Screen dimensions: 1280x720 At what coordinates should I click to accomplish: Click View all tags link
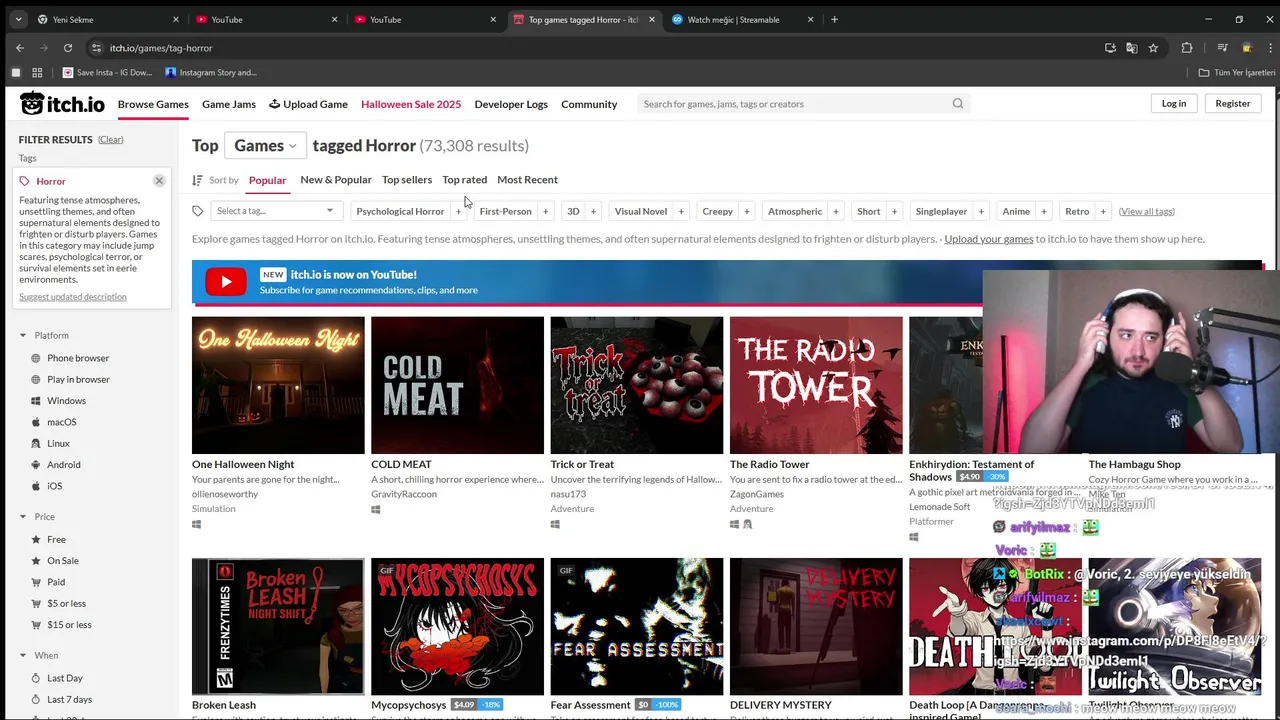(x=1147, y=212)
